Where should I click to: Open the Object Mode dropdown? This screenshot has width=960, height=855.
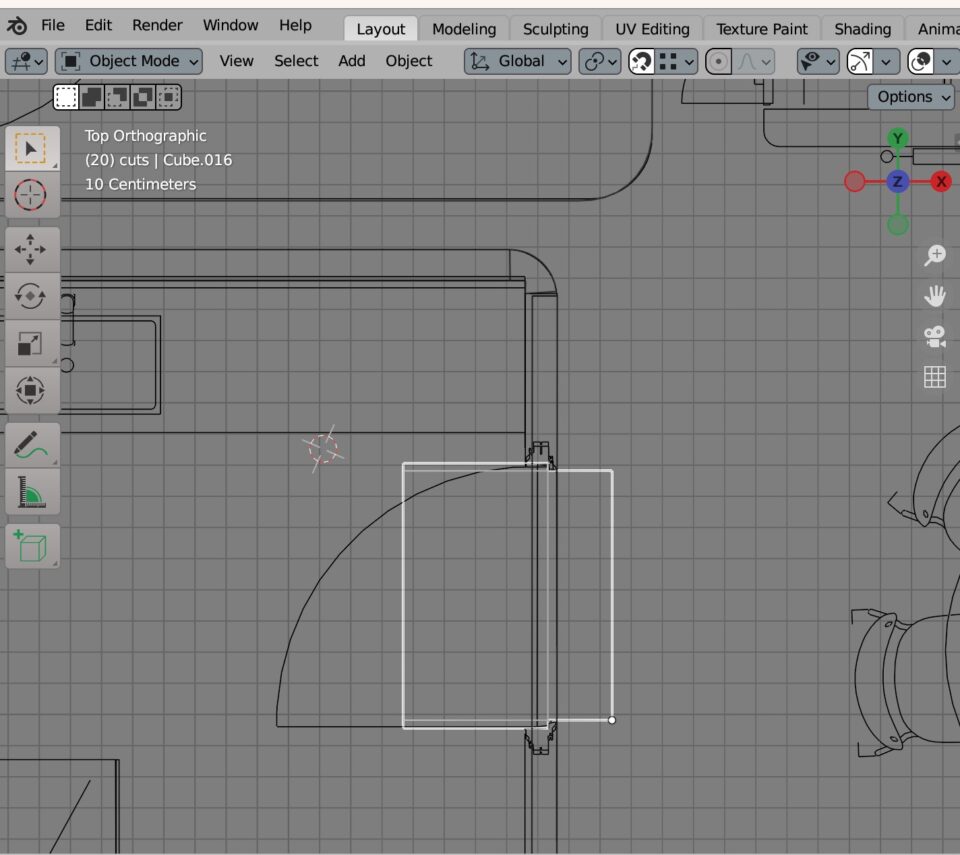(129, 62)
